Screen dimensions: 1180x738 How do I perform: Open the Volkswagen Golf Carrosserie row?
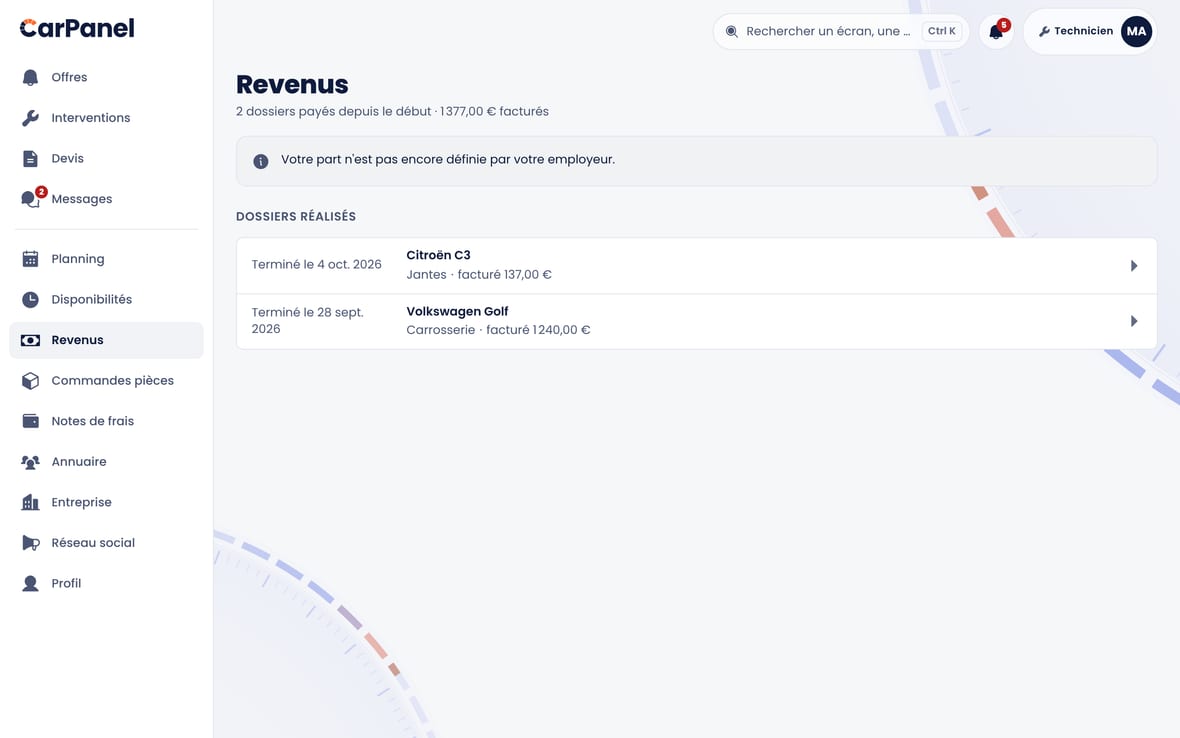coord(696,321)
